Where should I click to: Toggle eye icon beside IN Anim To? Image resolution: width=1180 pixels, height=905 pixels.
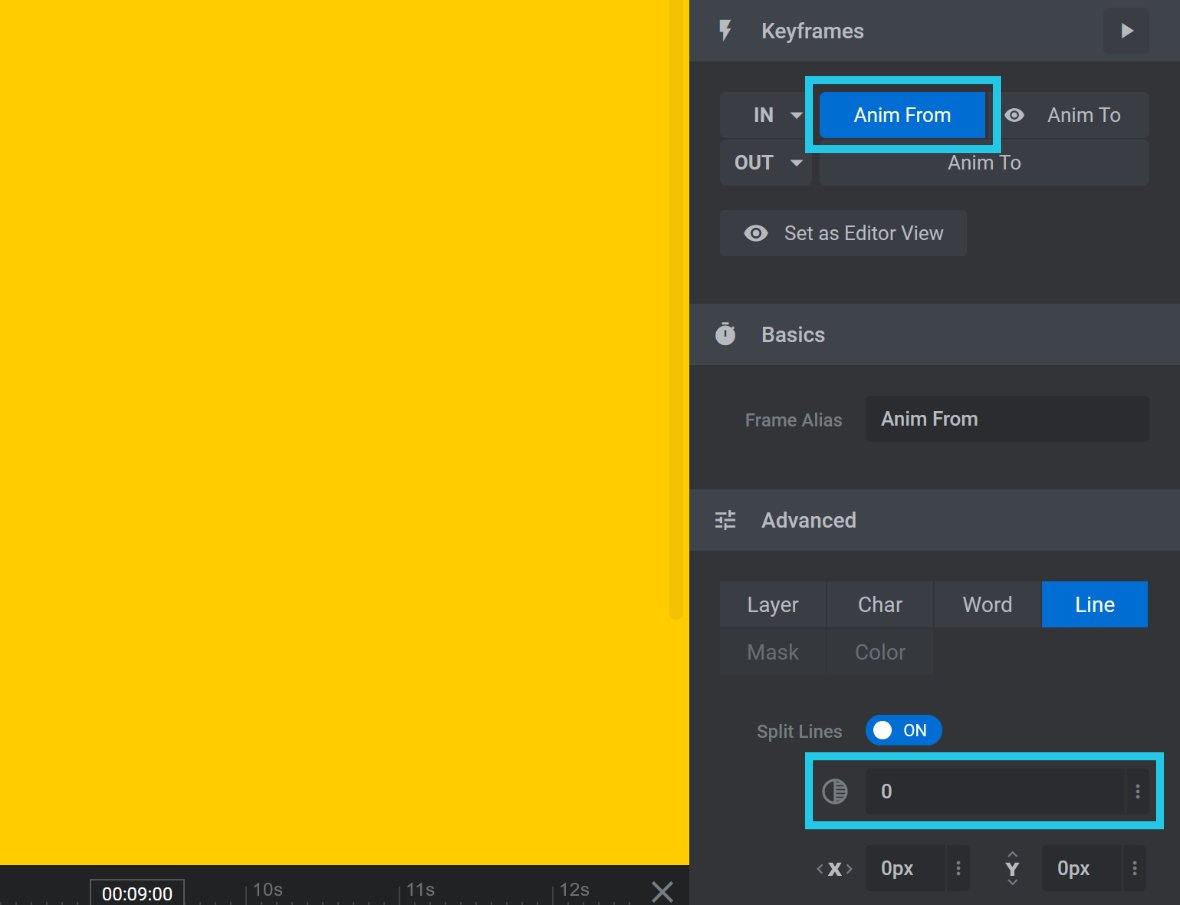point(1014,115)
